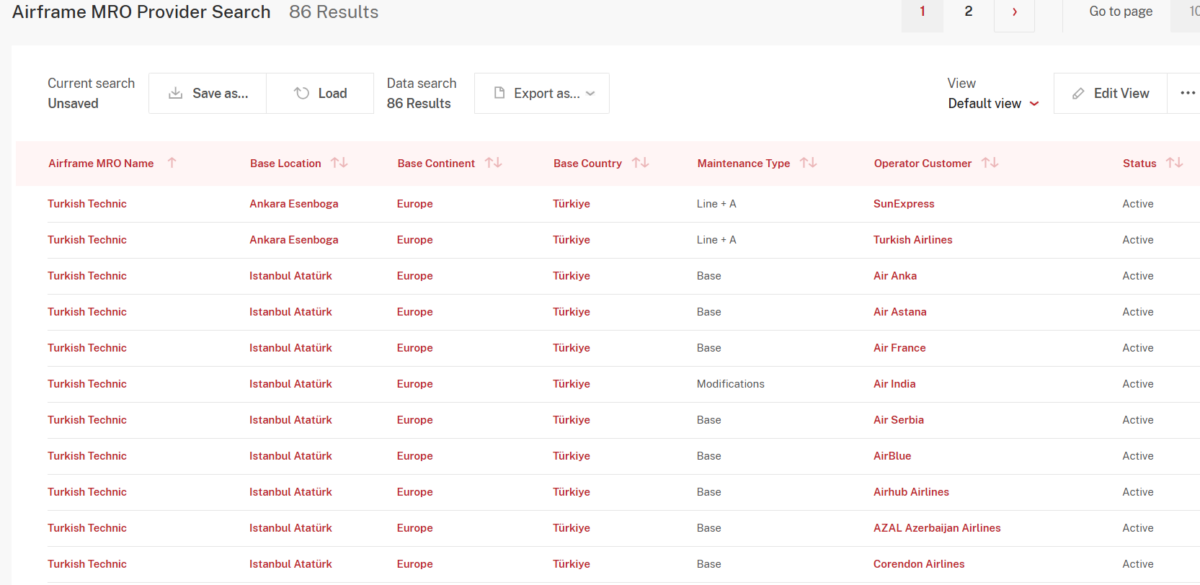Select page 1 in pagination

point(922,12)
